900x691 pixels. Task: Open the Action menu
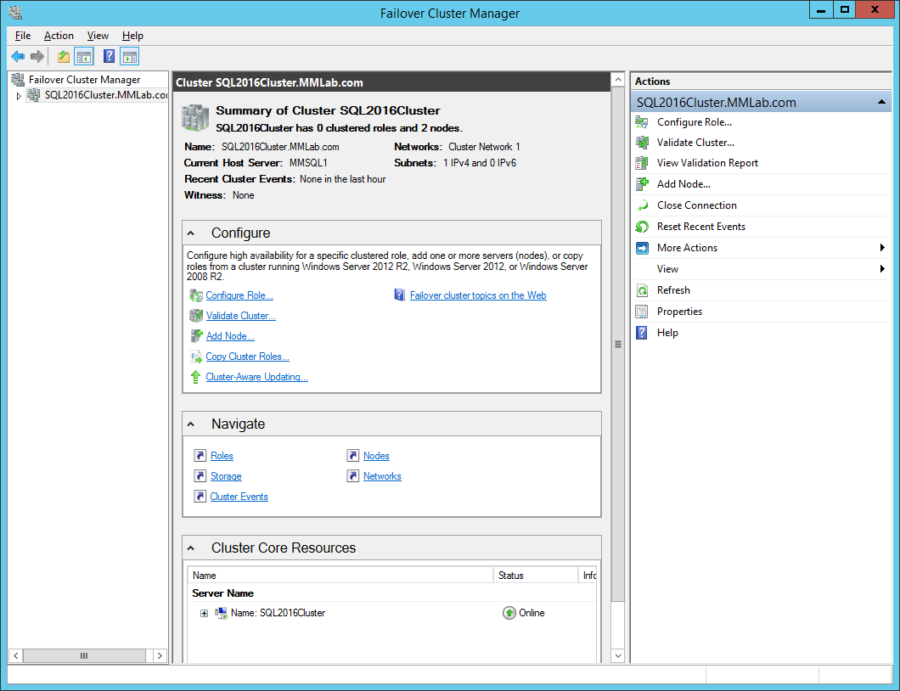[58, 35]
